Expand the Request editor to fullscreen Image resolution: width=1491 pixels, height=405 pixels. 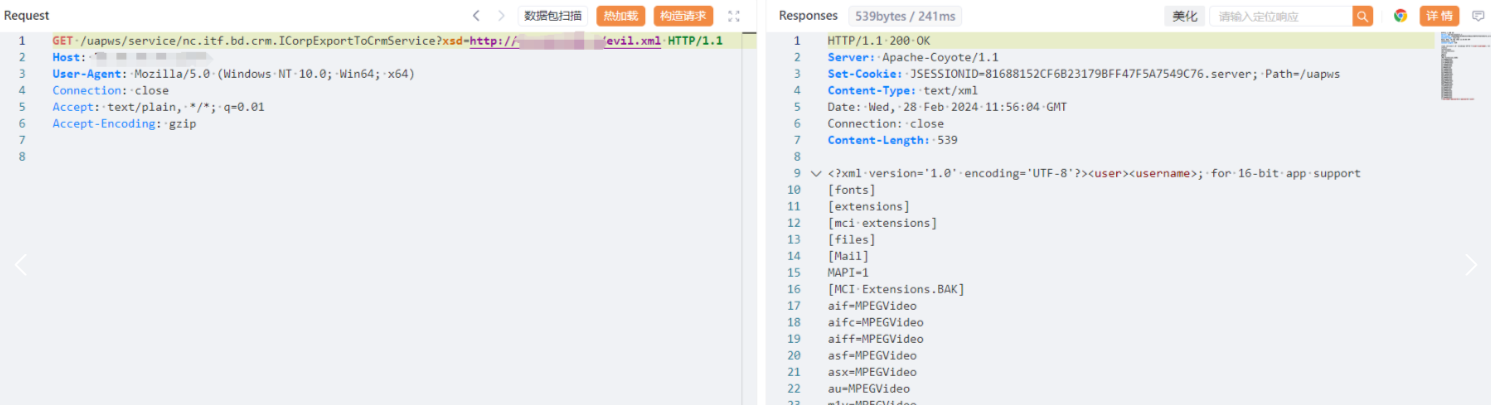coord(735,16)
